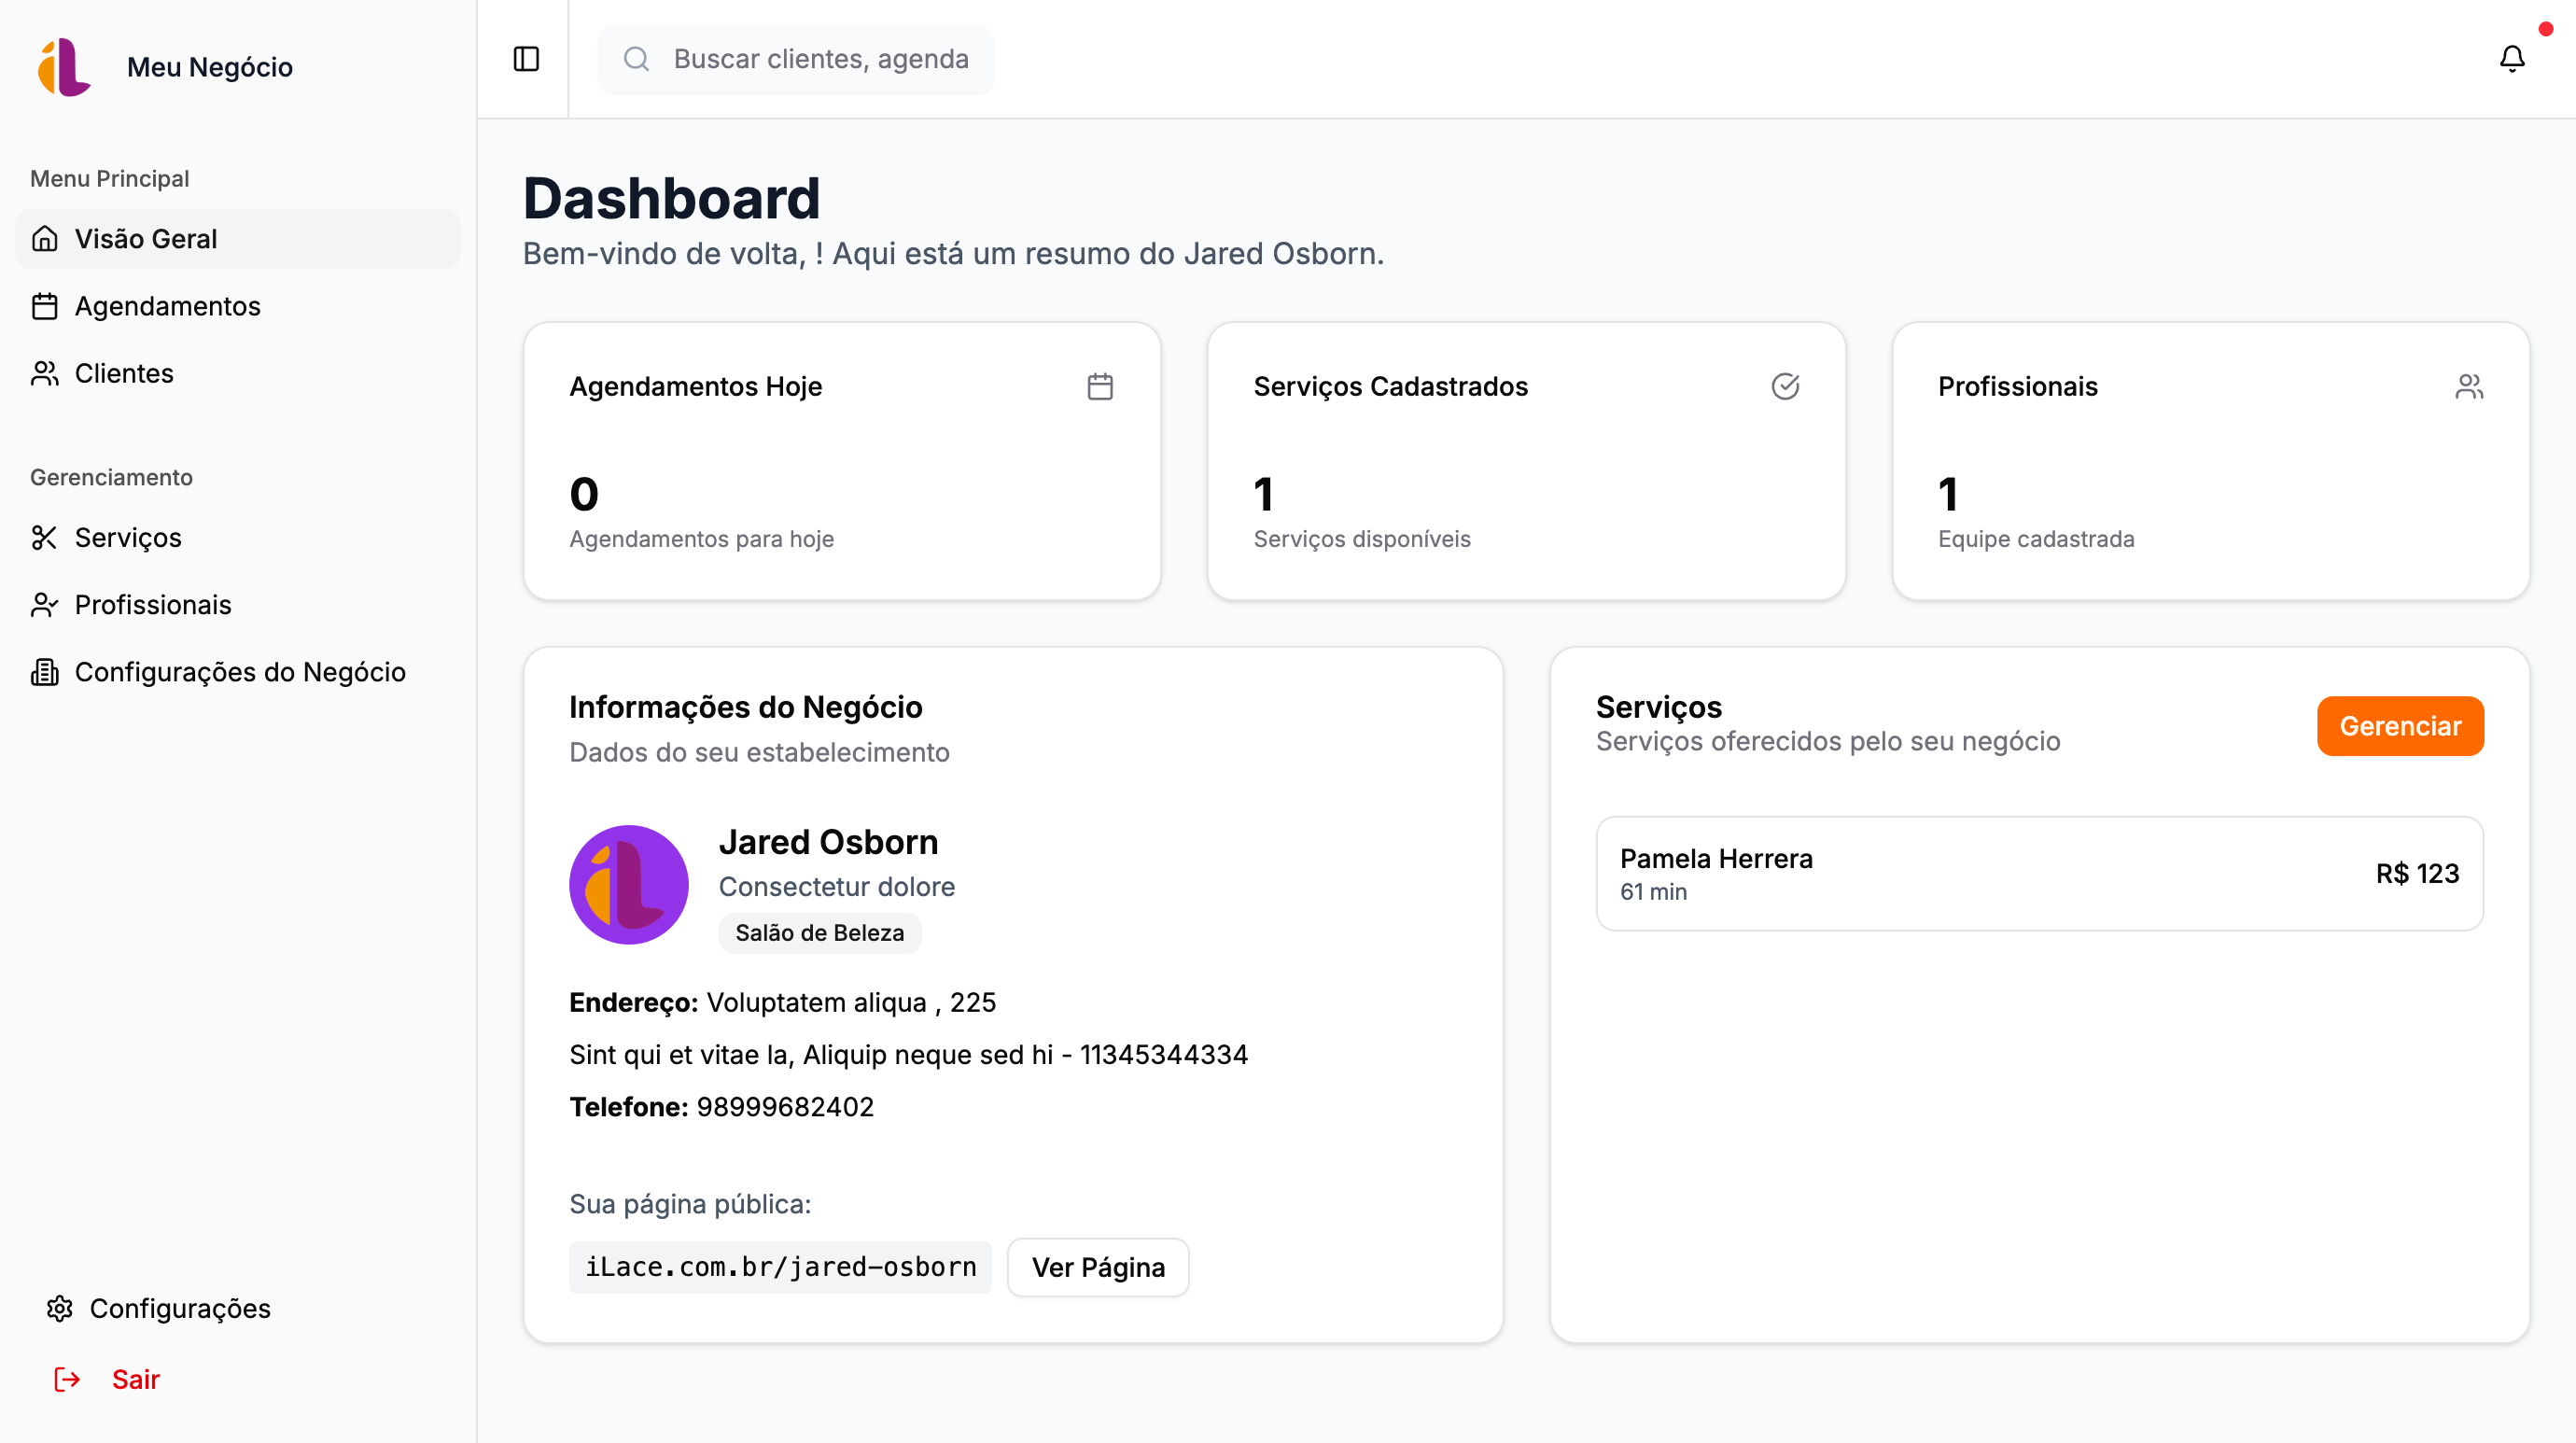Click the gear icon beside Configurações
2576x1443 pixels.
coord(60,1308)
